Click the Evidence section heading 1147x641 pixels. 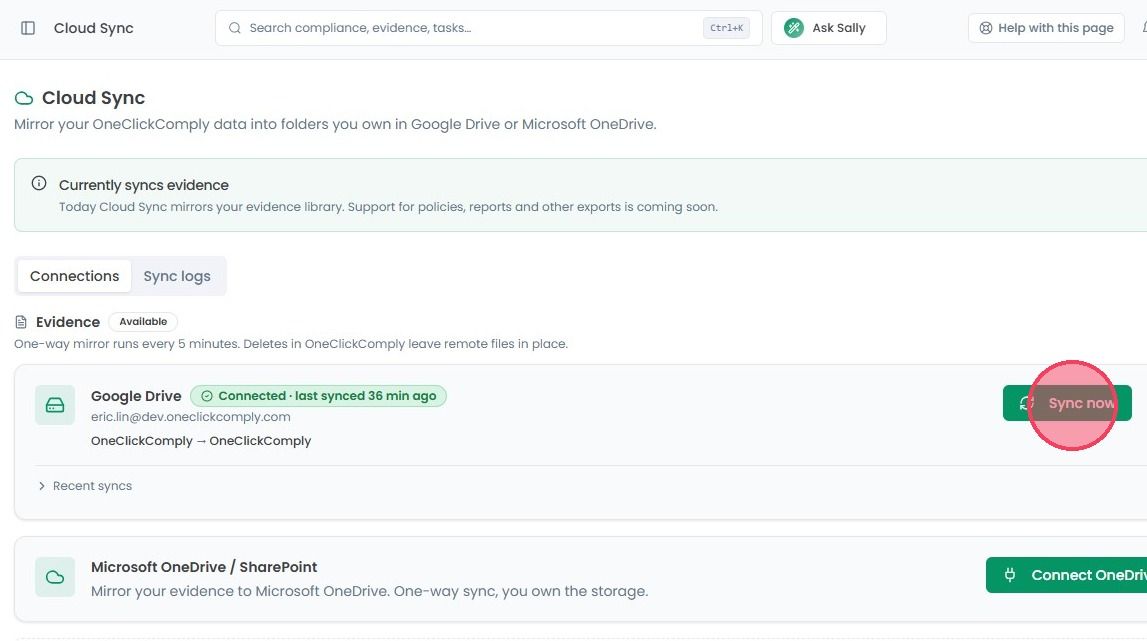(x=67, y=322)
